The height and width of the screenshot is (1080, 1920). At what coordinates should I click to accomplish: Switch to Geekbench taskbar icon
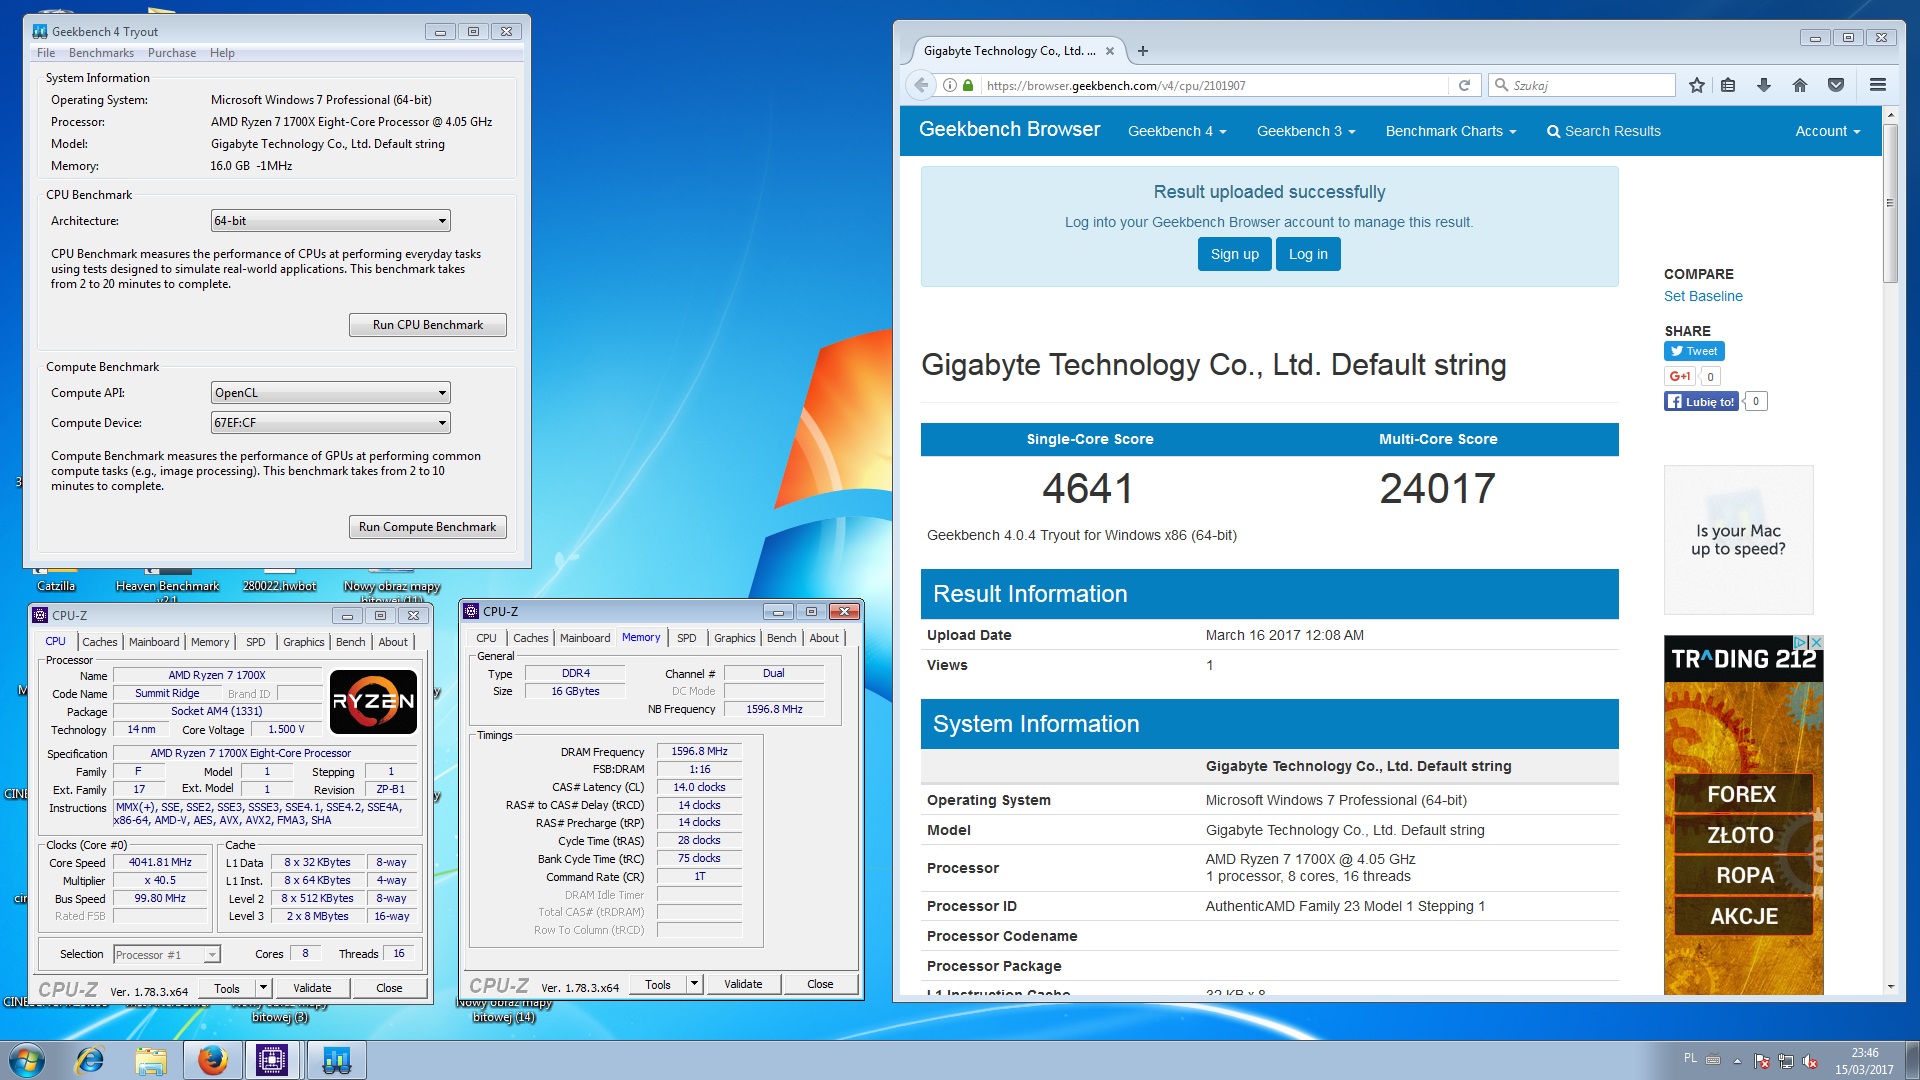[x=336, y=1060]
